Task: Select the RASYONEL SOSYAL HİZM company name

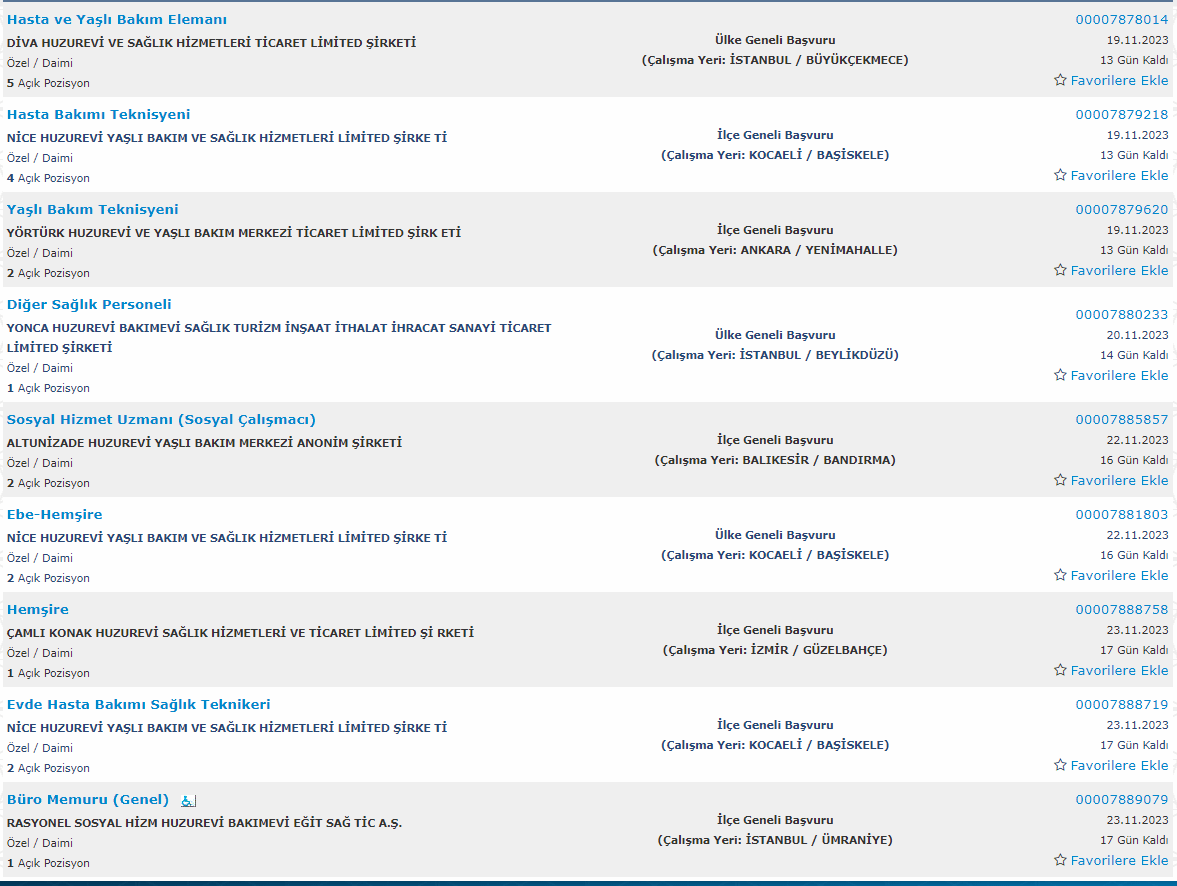Action: click(x=204, y=823)
